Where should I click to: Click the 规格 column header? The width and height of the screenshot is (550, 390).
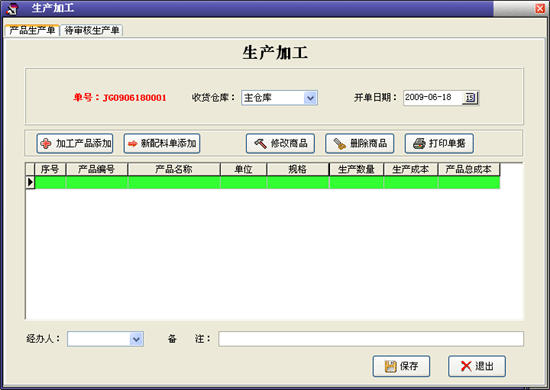[x=298, y=169]
